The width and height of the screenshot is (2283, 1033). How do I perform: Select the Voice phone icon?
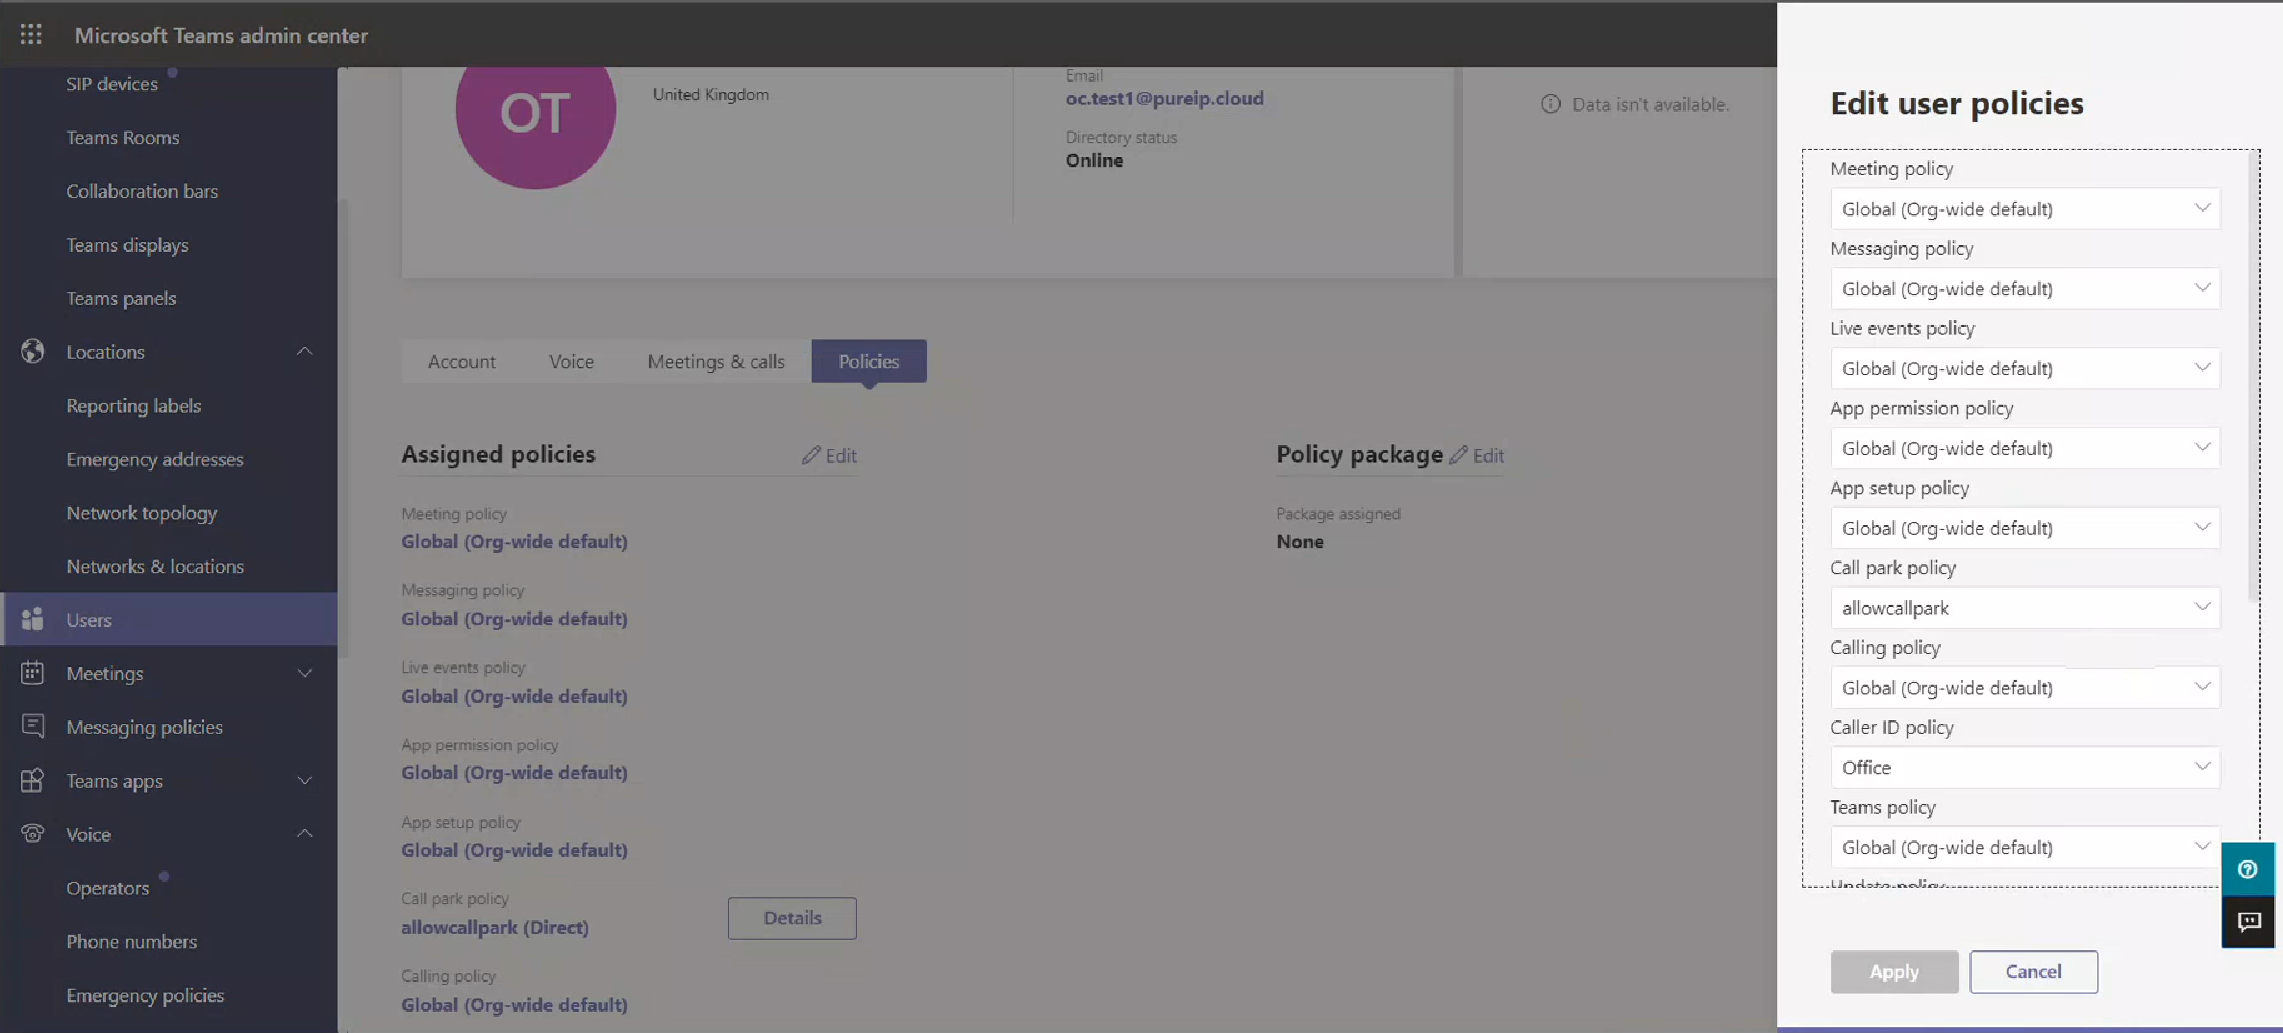33,834
